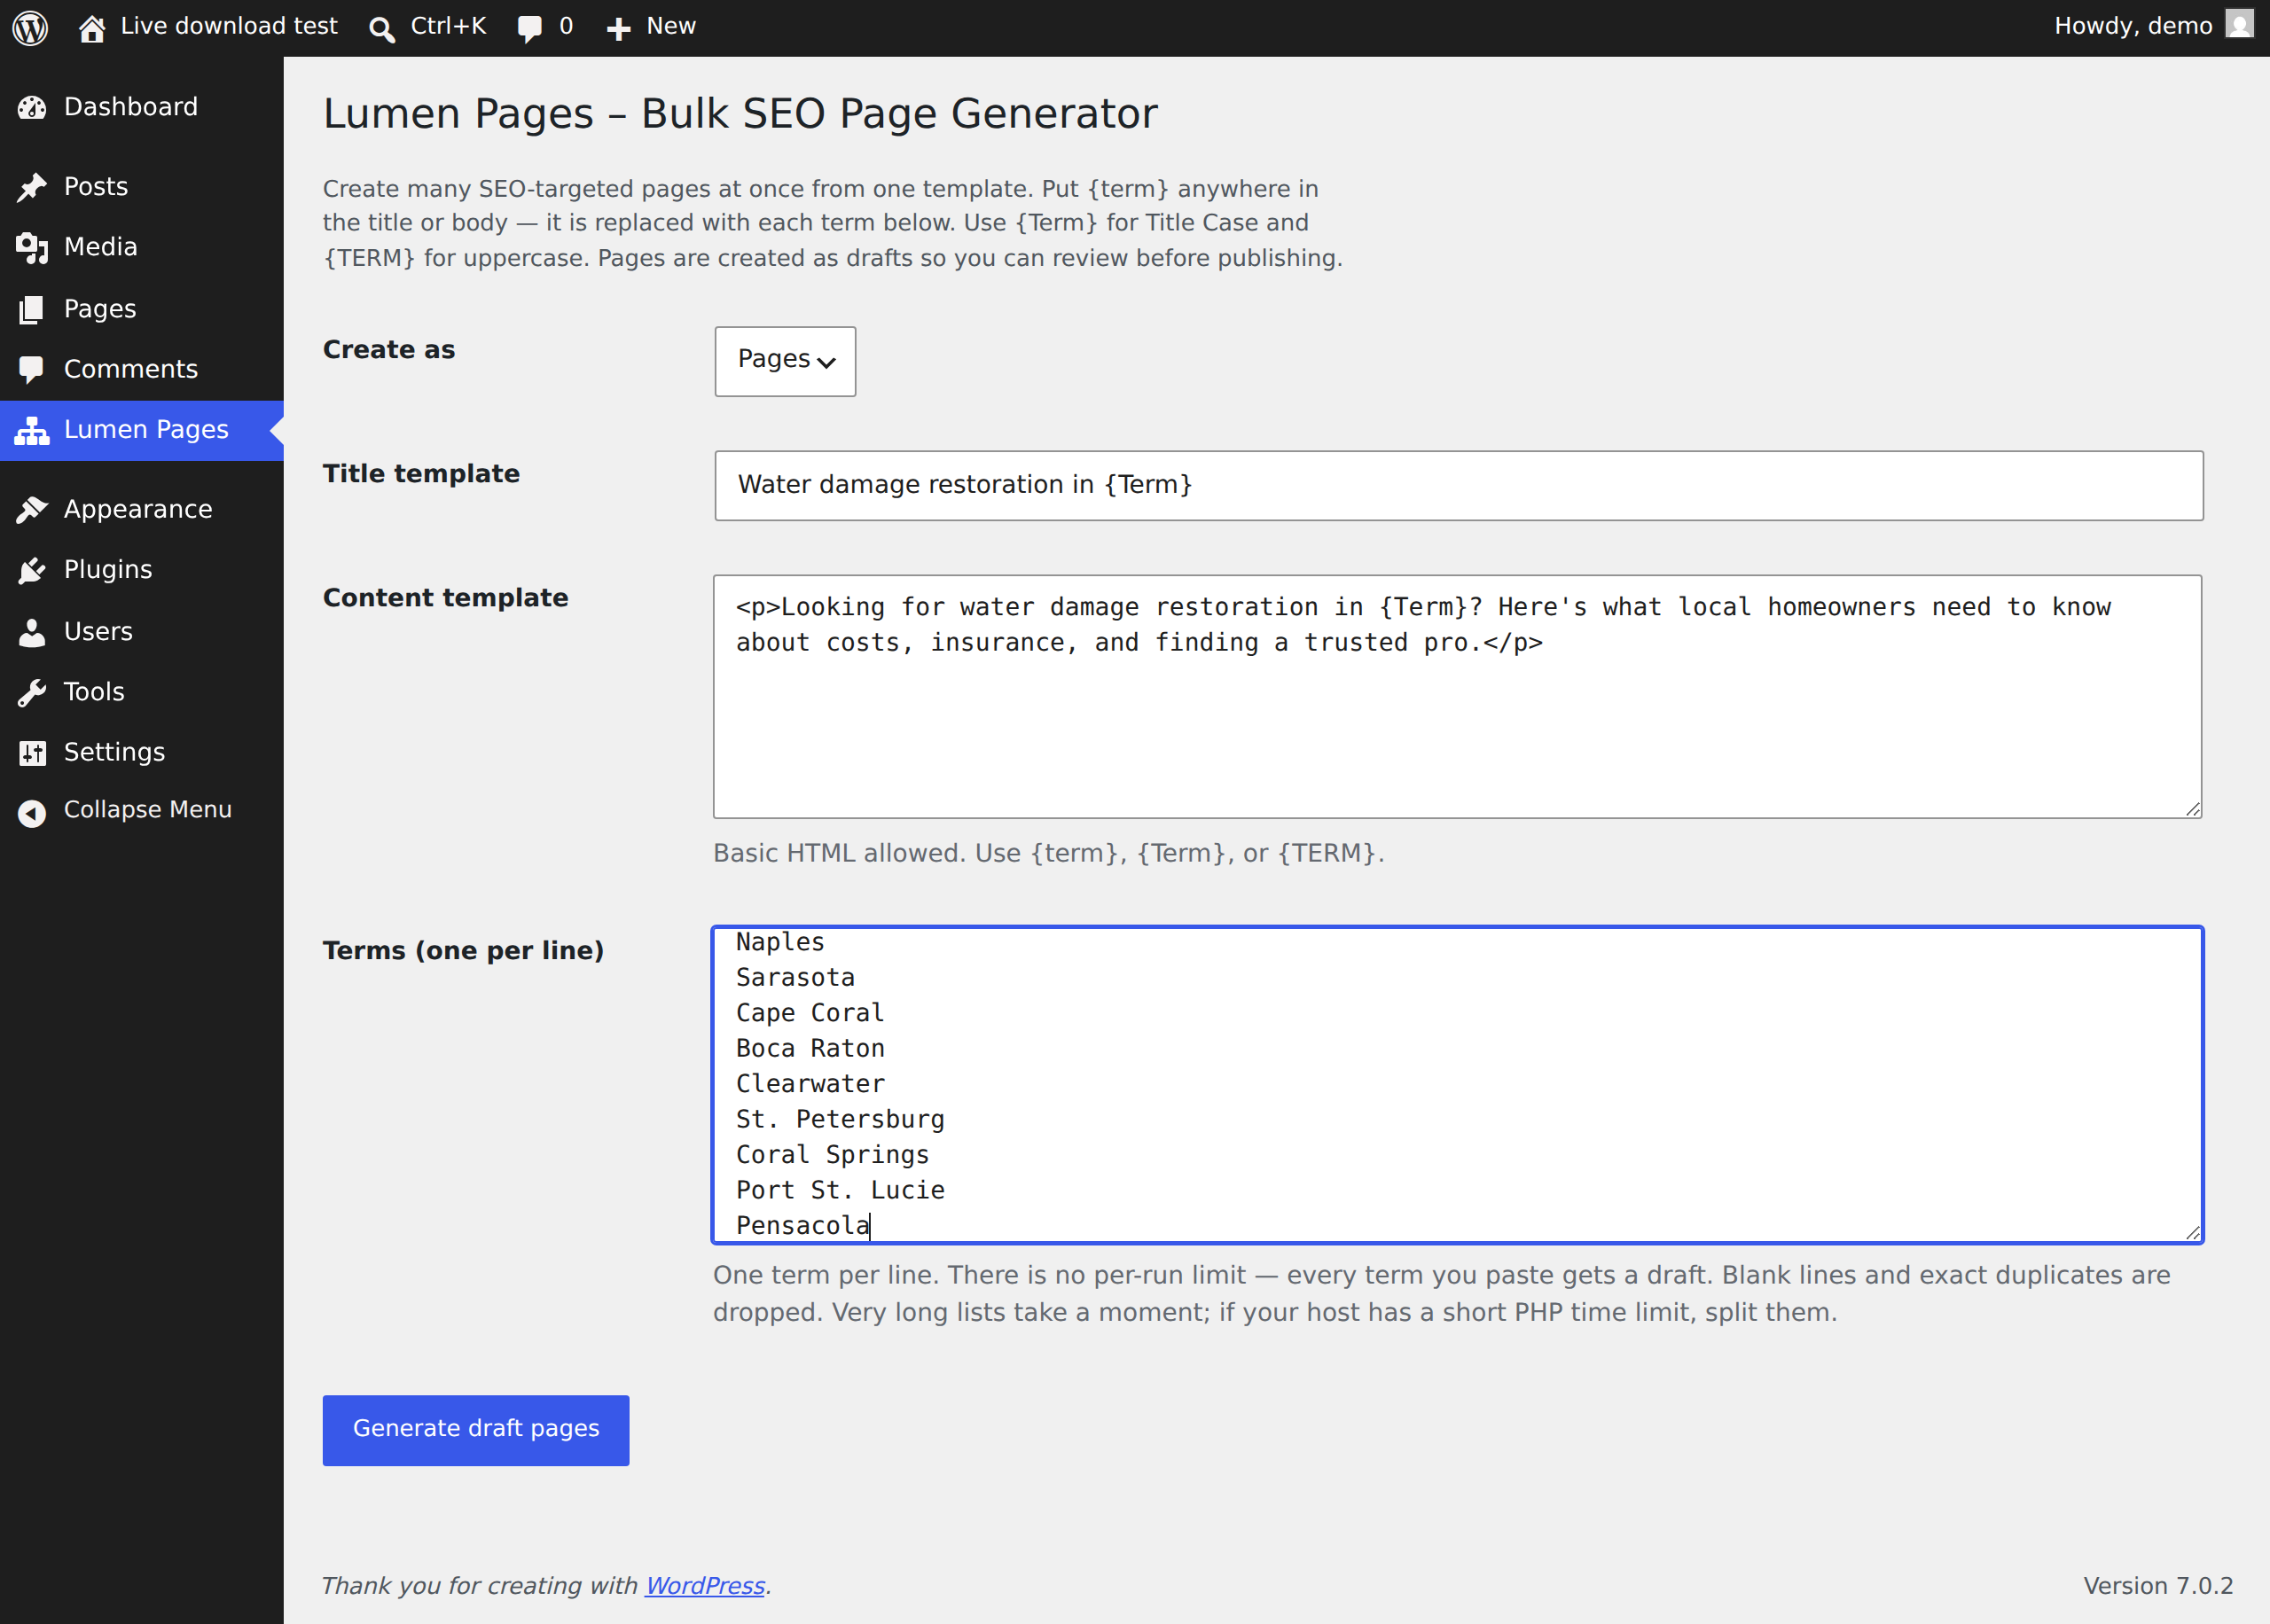The height and width of the screenshot is (1624, 2270).
Task: Click the search magnifier icon in admin bar
Action: click(381, 29)
